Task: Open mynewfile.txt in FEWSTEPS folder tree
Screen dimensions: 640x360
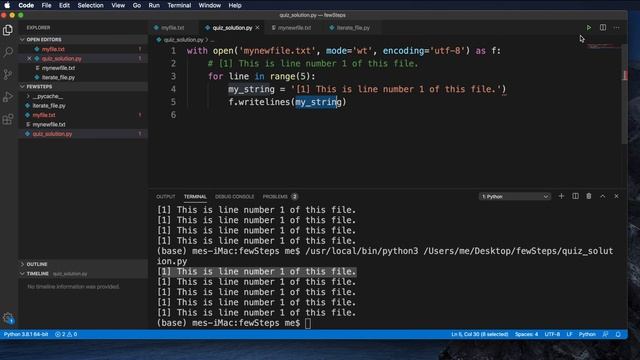Action: pyautogui.click(x=49, y=124)
